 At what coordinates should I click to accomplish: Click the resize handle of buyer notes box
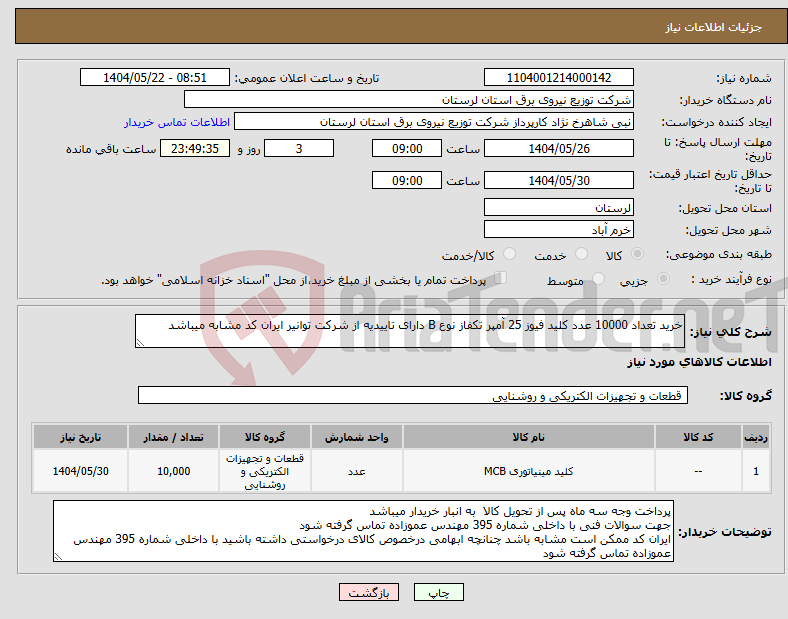[x=58, y=557]
